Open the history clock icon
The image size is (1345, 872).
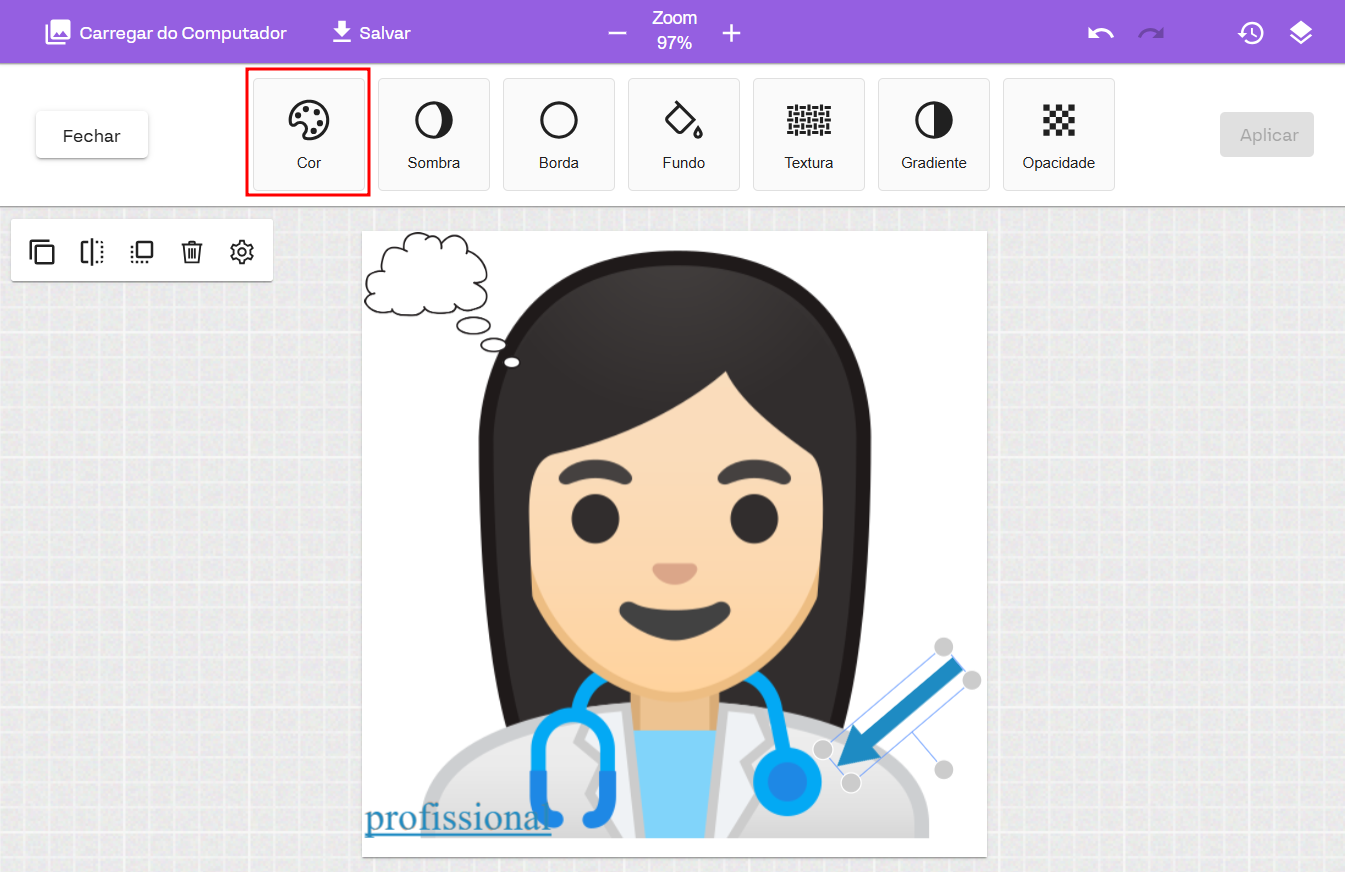(x=1250, y=33)
